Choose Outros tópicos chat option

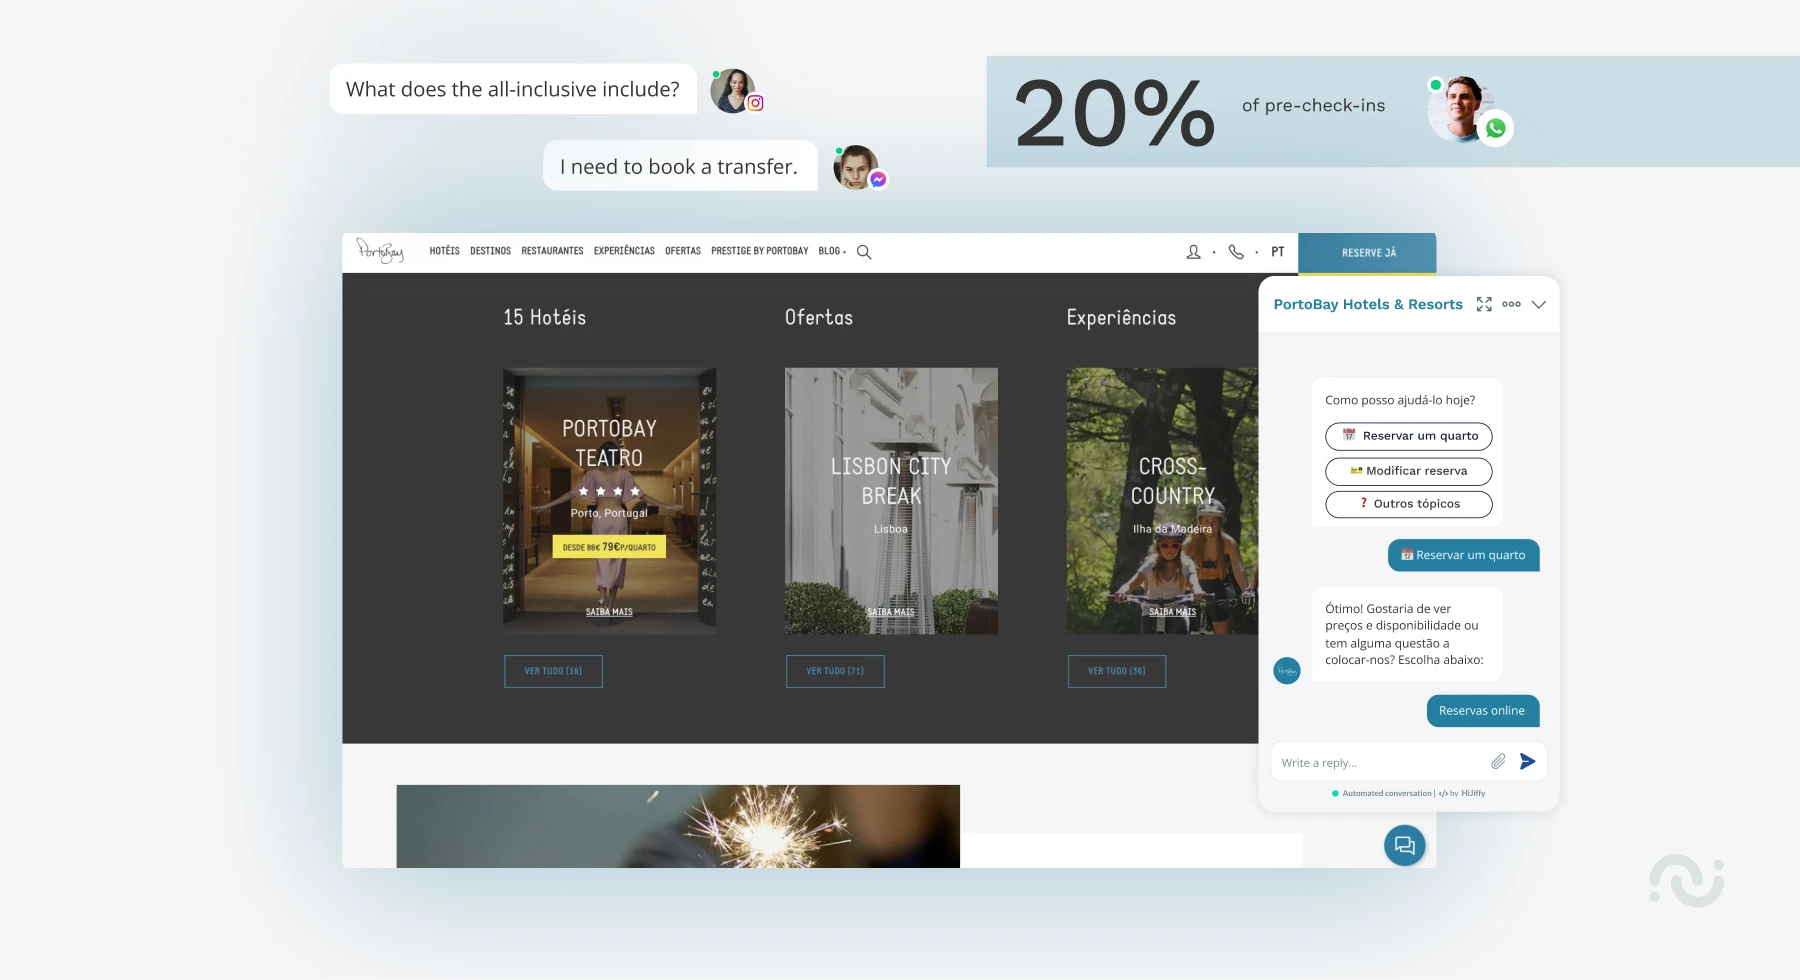pos(1408,504)
